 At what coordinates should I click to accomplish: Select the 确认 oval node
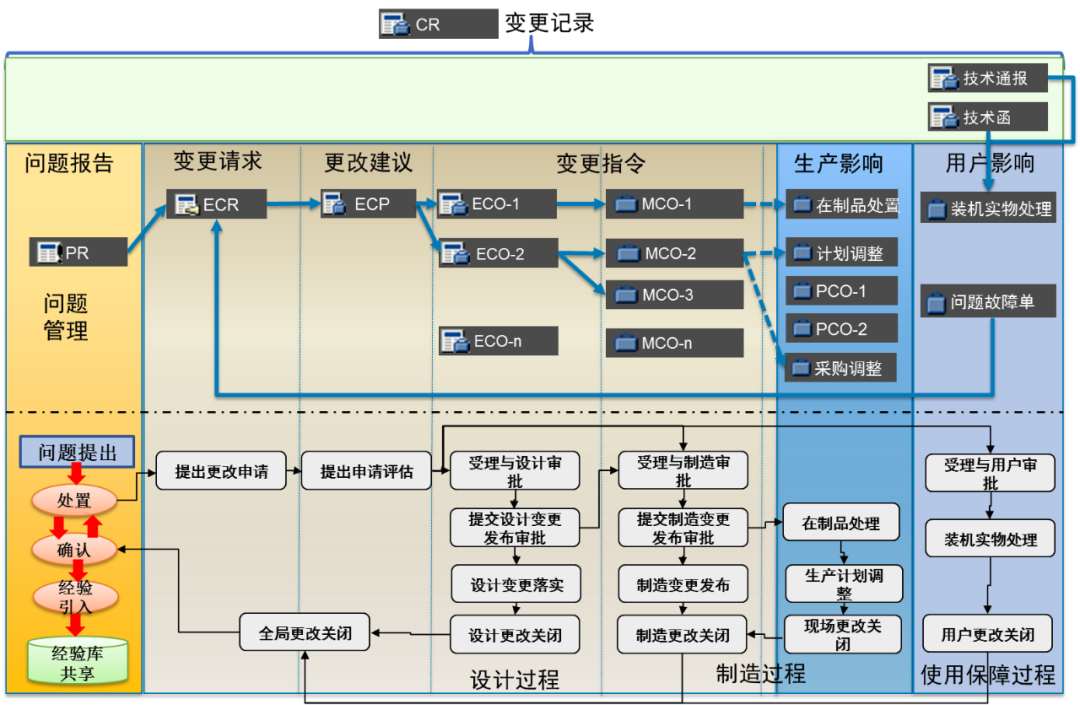(74, 549)
